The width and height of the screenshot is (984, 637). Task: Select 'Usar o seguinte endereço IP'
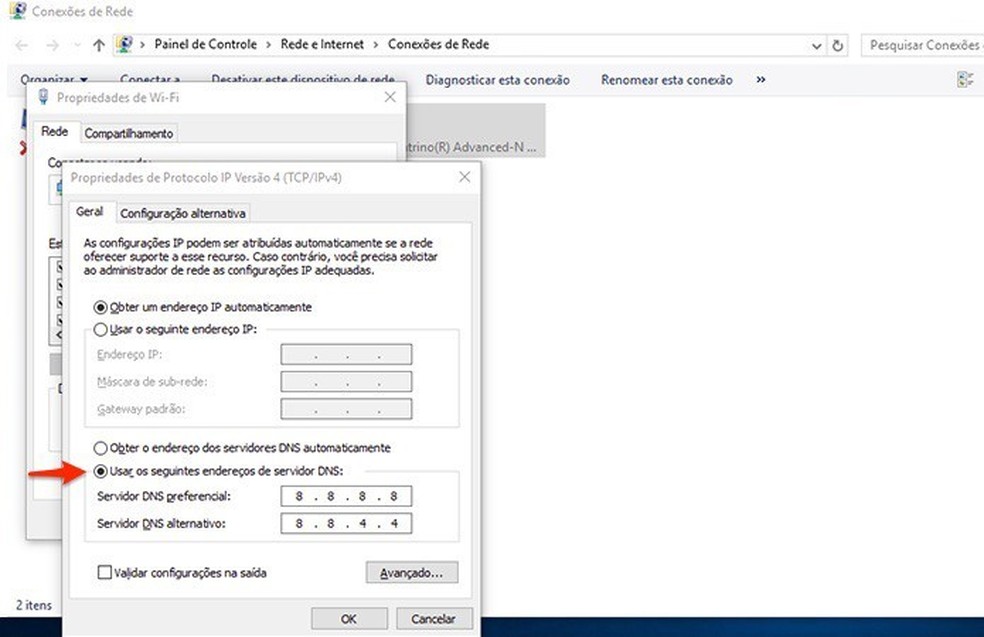[100, 329]
